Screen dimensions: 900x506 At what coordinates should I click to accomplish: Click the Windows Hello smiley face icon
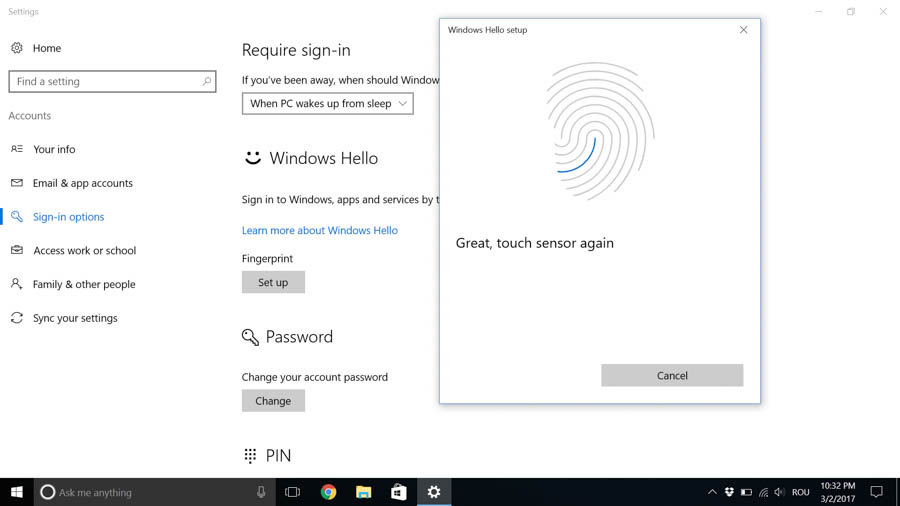253,158
